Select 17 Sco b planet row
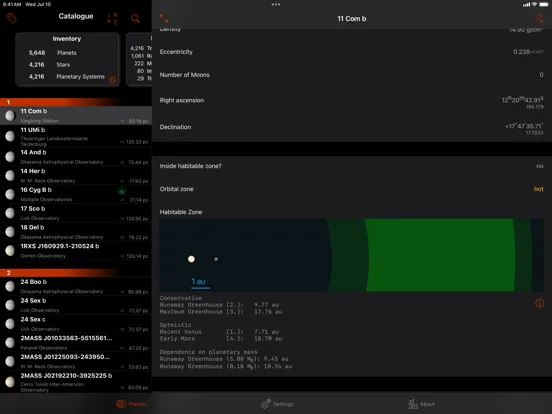The height and width of the screenshot is (414, 552). pyautogui.click(x=76, y=213)
